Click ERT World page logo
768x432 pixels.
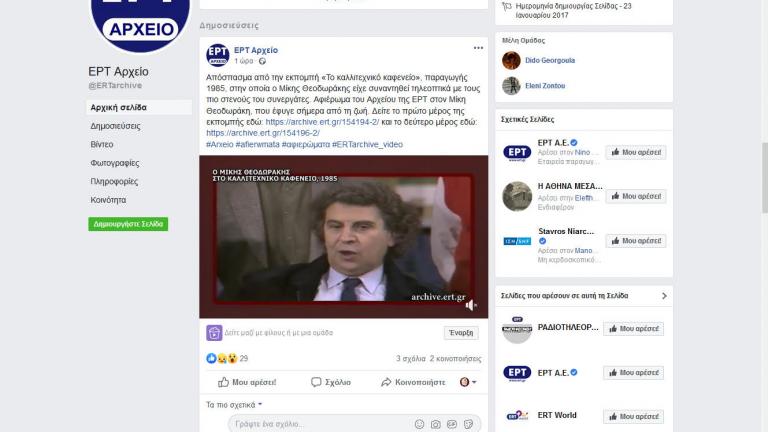coord(517,416)
